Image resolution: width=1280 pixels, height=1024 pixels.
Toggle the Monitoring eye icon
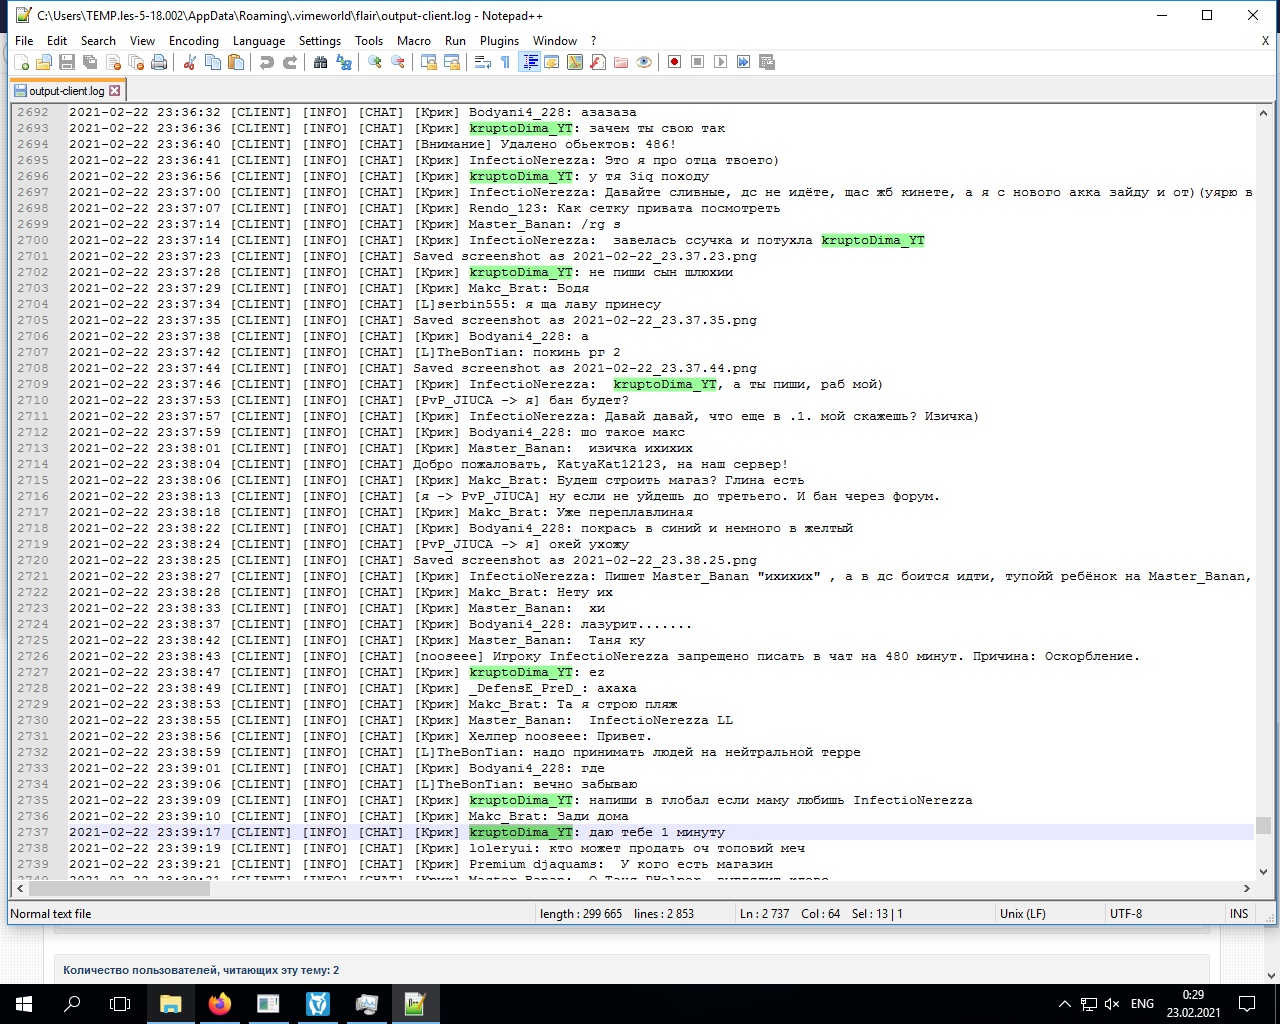[x=644, y=62]
